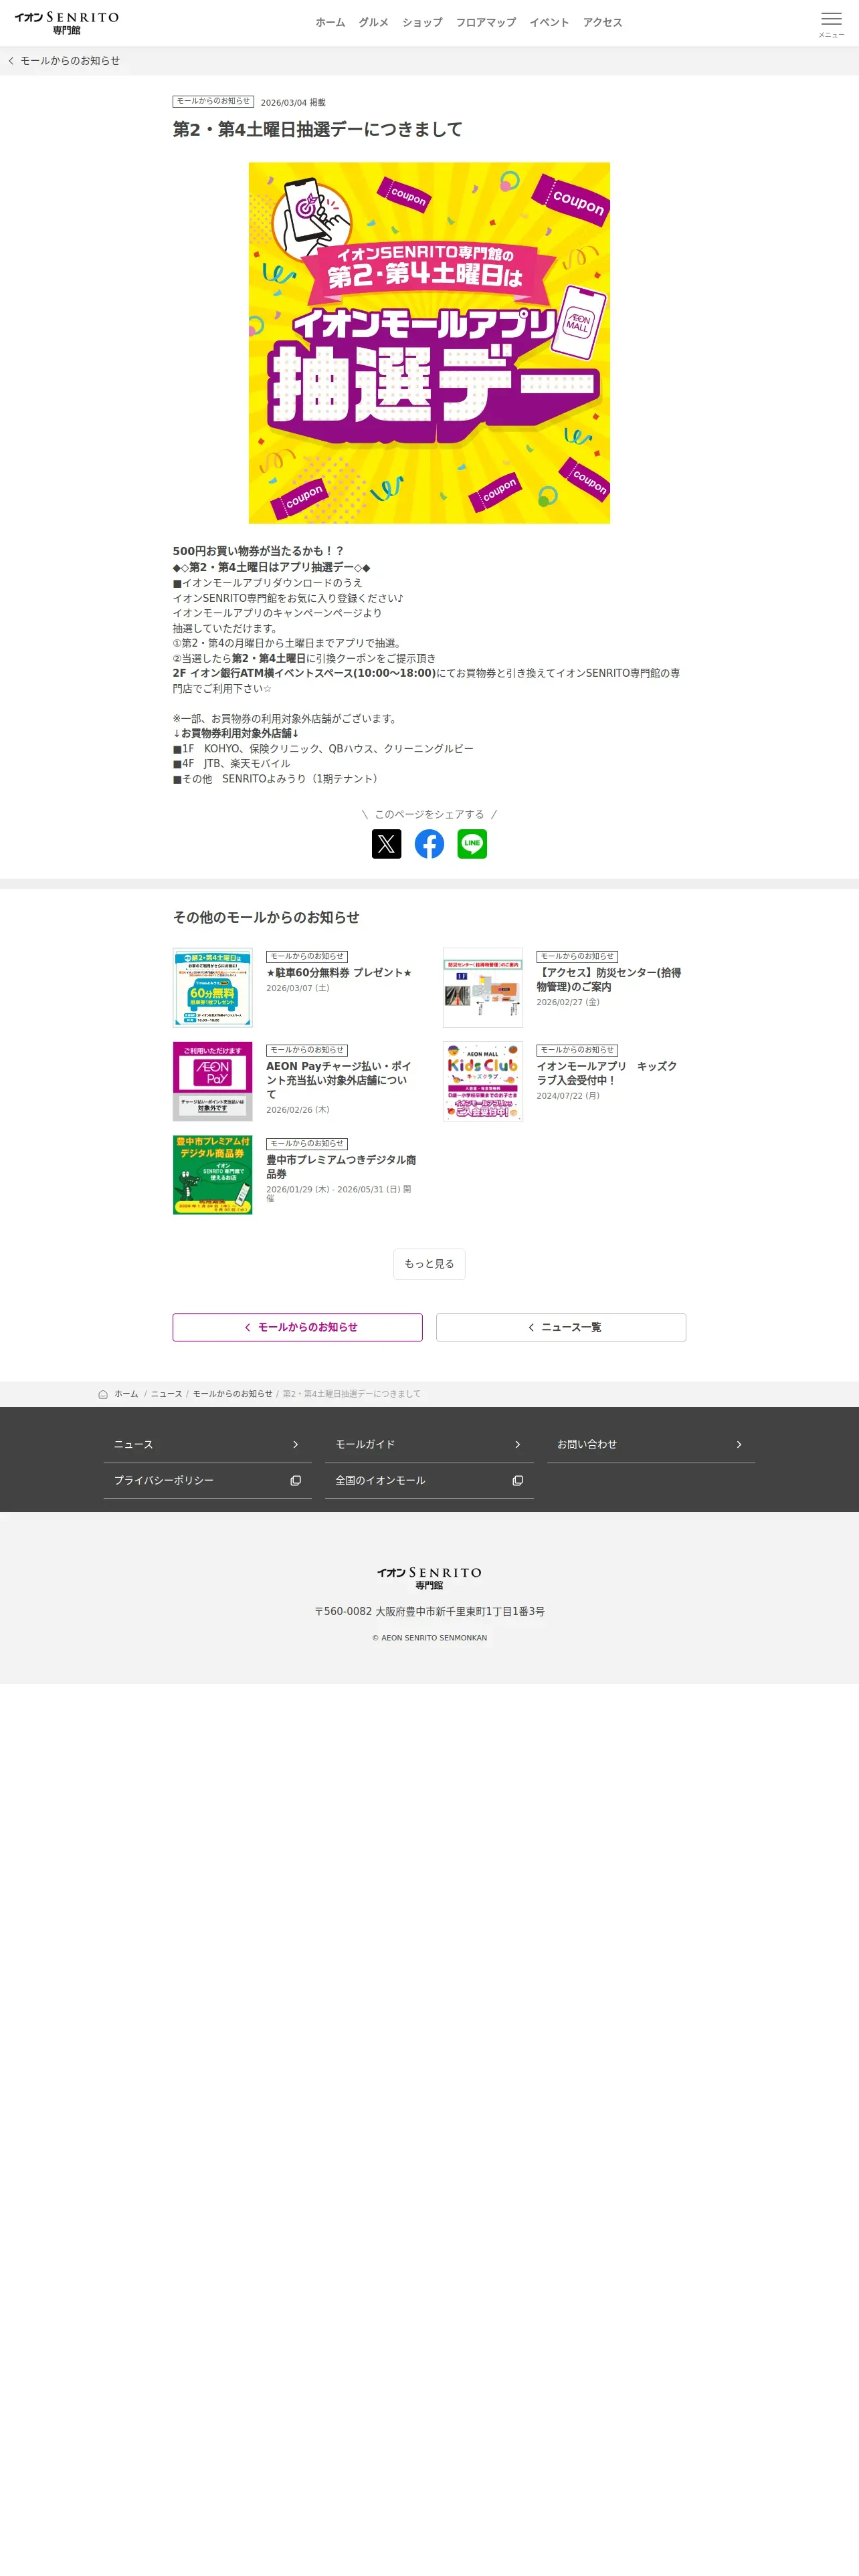Image resolution: width=859 pixels, height=2576 pixels.
Task: Click the external-link icon beside 全国のイオンモール
Action: tap(517, 1481)
